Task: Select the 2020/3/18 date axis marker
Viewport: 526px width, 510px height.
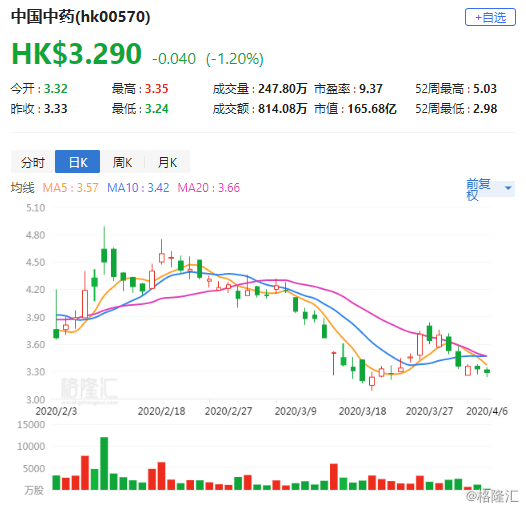Action: (363, 411)
